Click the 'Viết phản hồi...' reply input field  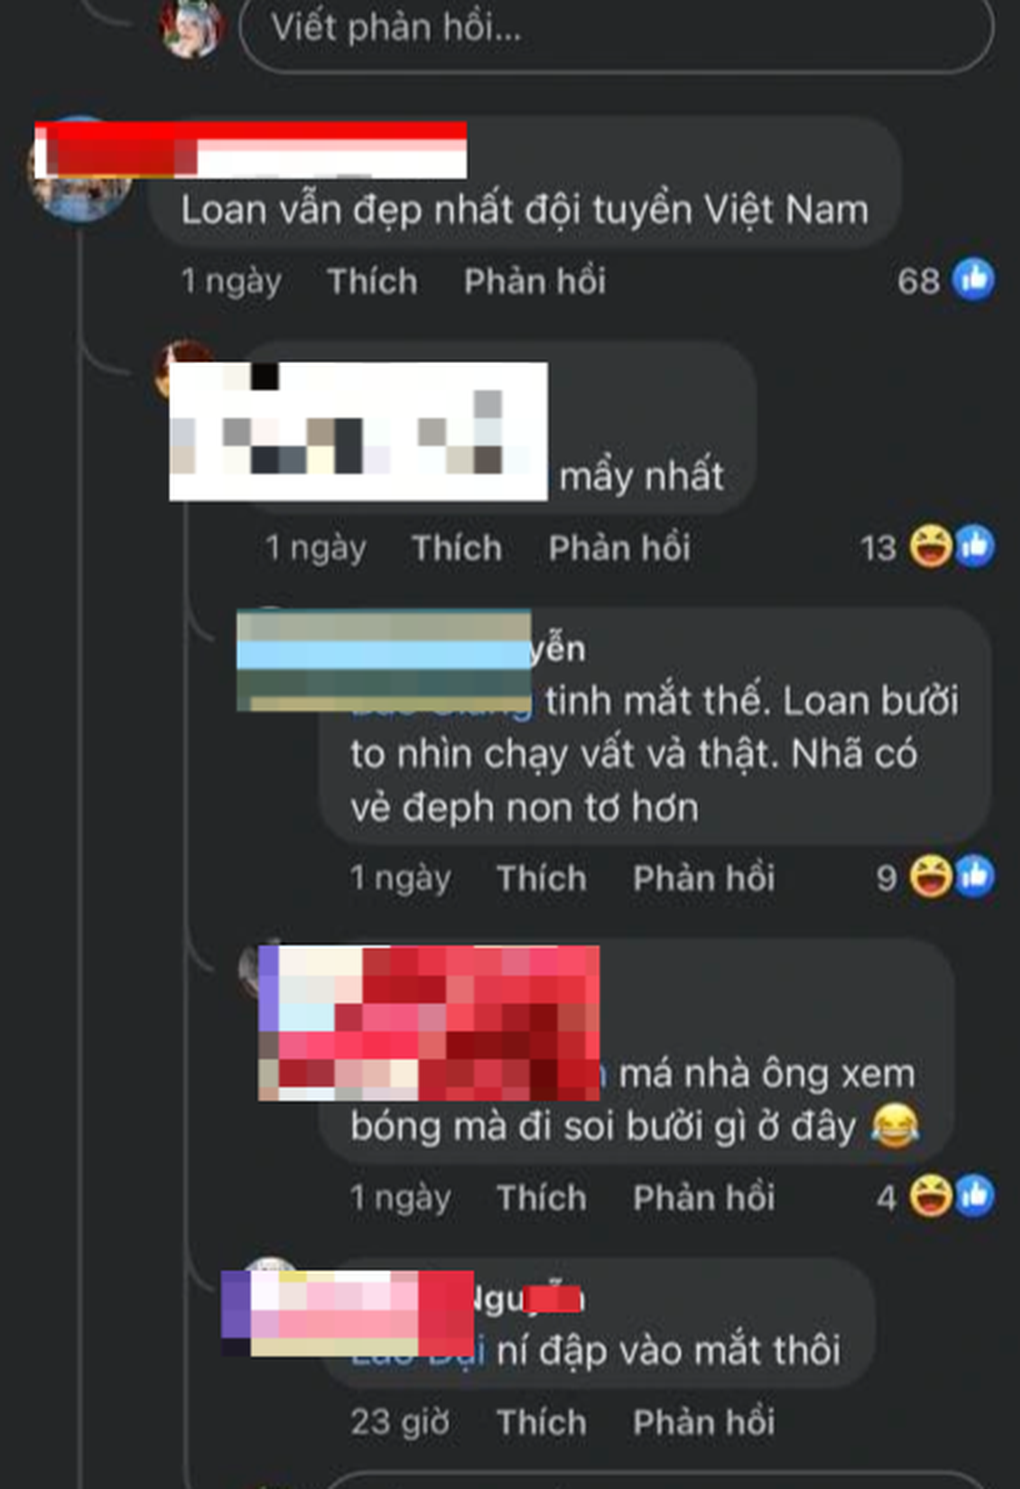pos(616,30)
